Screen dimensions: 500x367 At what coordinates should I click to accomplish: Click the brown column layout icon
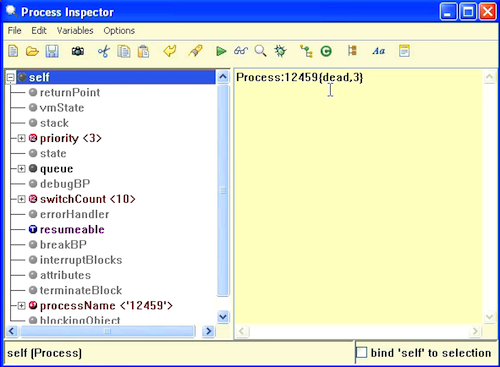pyautogui.click(x=352, y=51)
